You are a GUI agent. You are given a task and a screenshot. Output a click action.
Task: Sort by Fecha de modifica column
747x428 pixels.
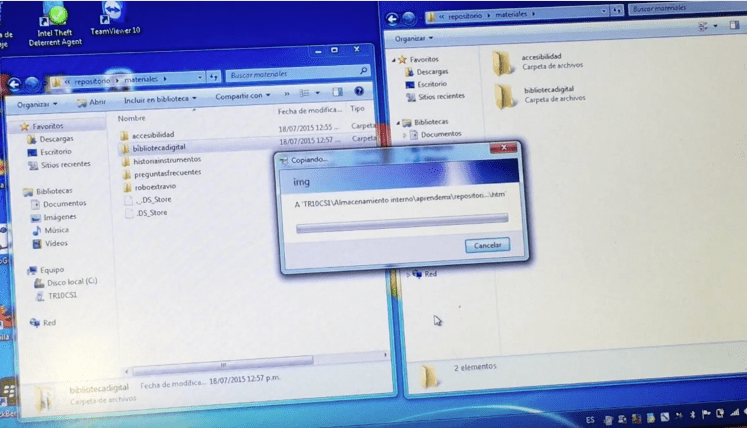click(x=310, y=111)
